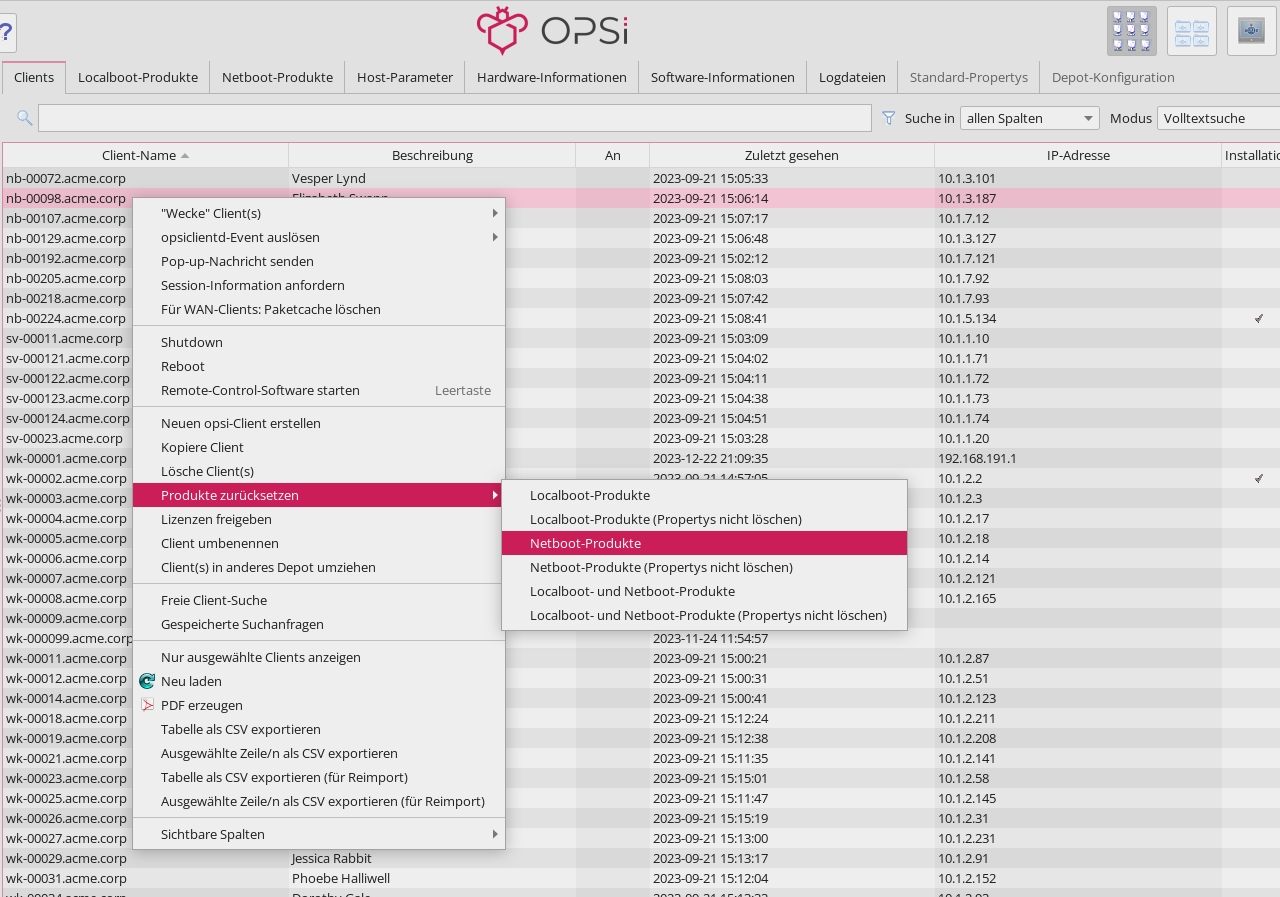
Task: Open Gespeicherte Suchanfragen
Action: pos(319,624)
